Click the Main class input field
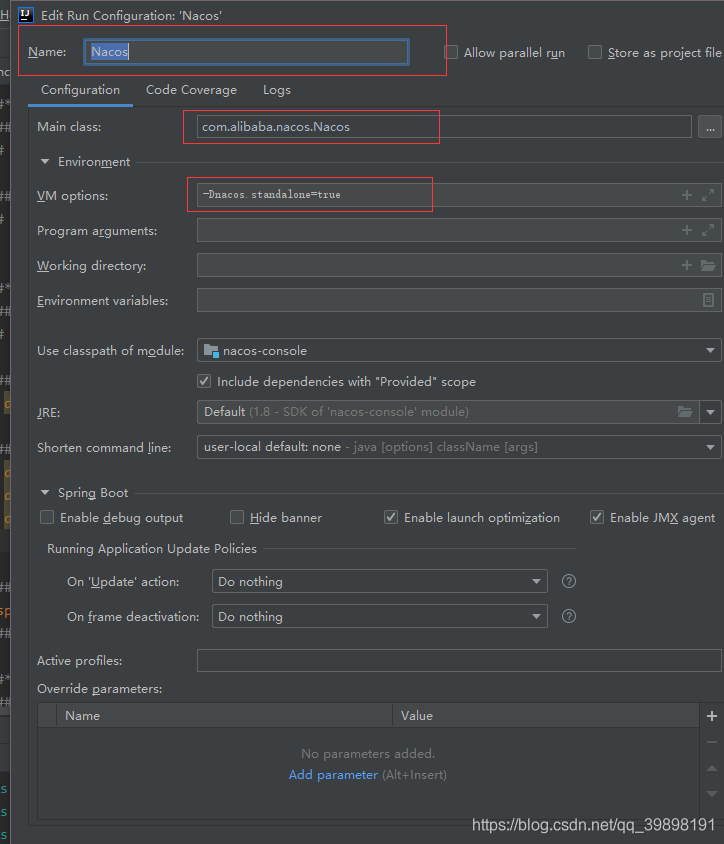The width and height of the screenshot is (724, 844). 444,127
